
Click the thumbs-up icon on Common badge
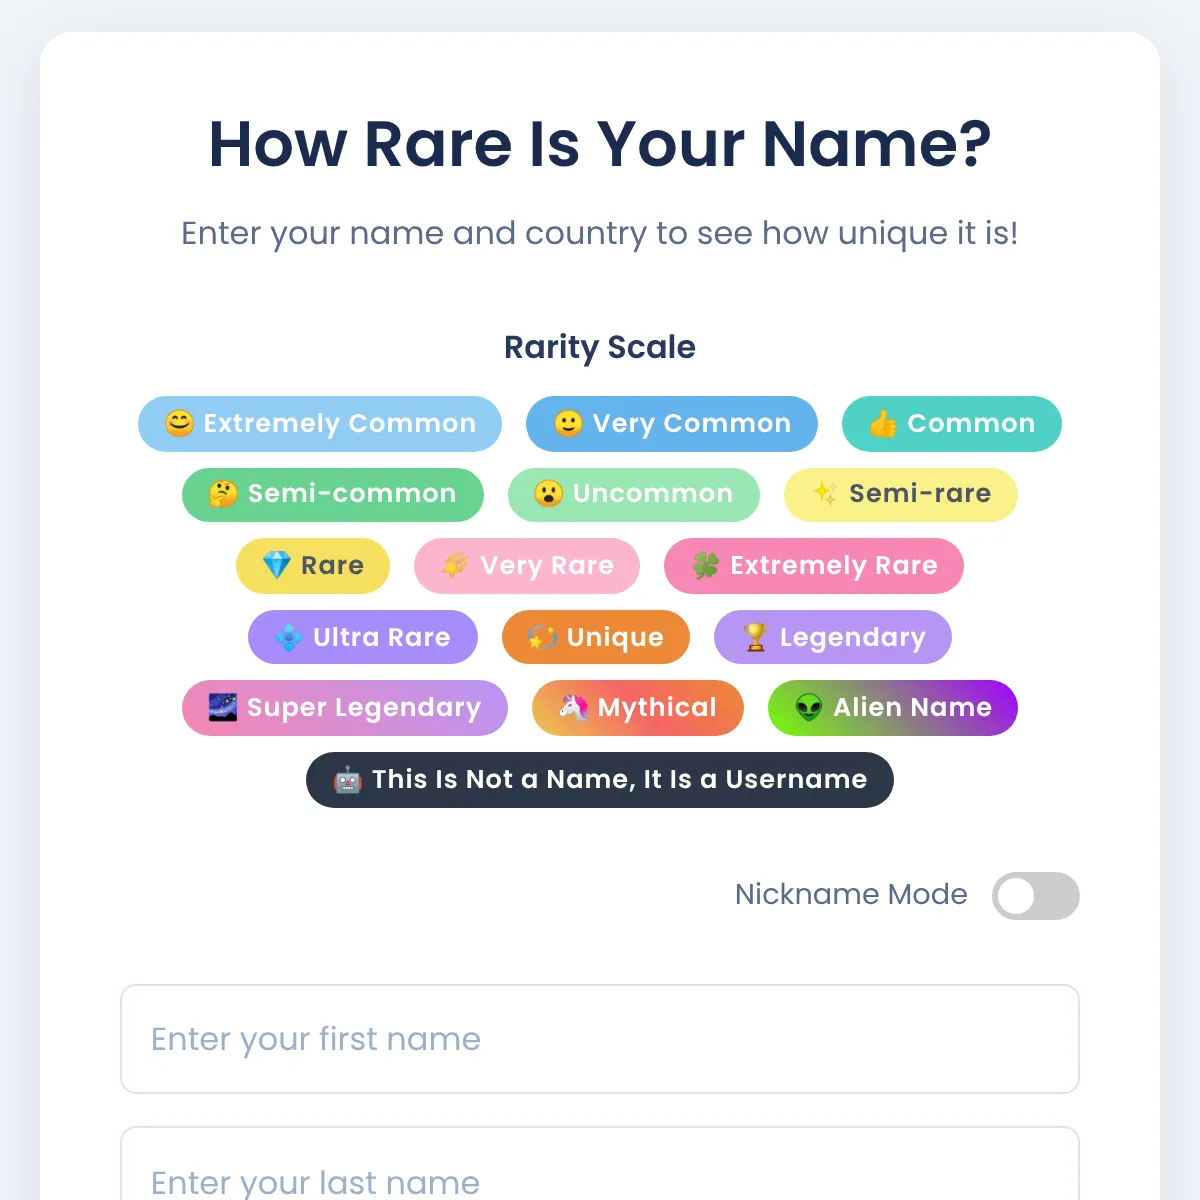[883, 424]
